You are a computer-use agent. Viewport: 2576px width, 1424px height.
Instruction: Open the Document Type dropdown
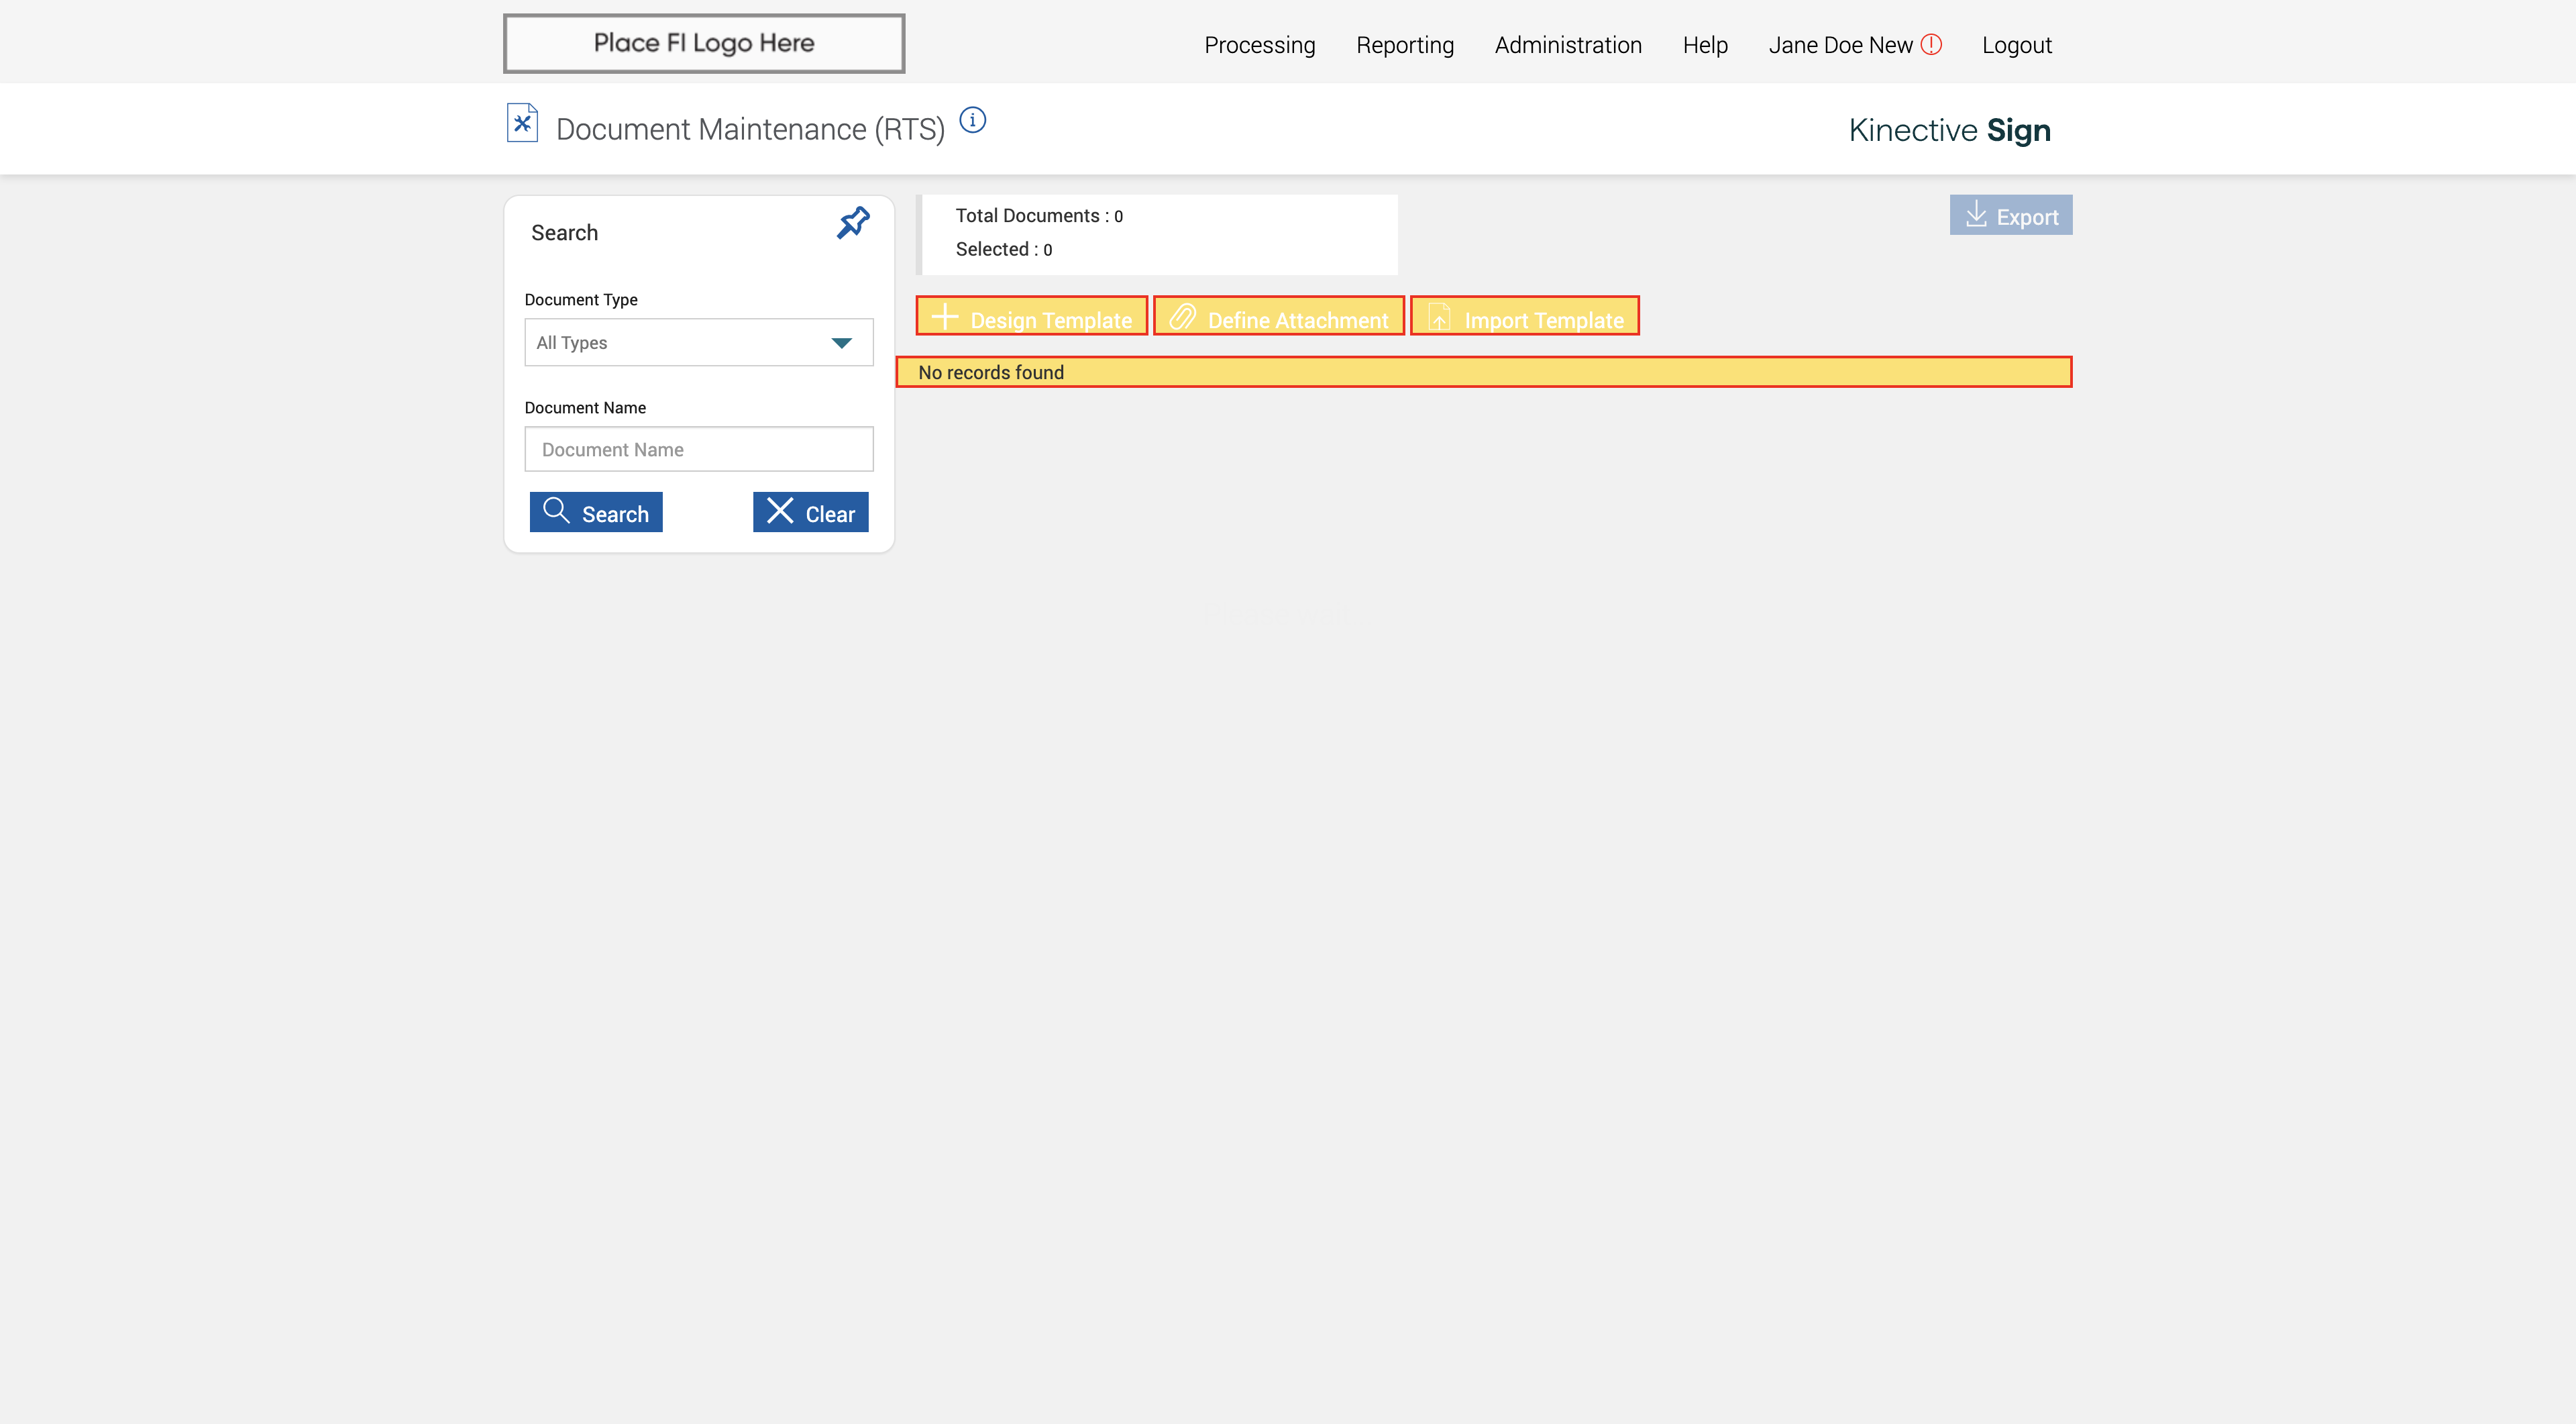[x=680, y=343]
